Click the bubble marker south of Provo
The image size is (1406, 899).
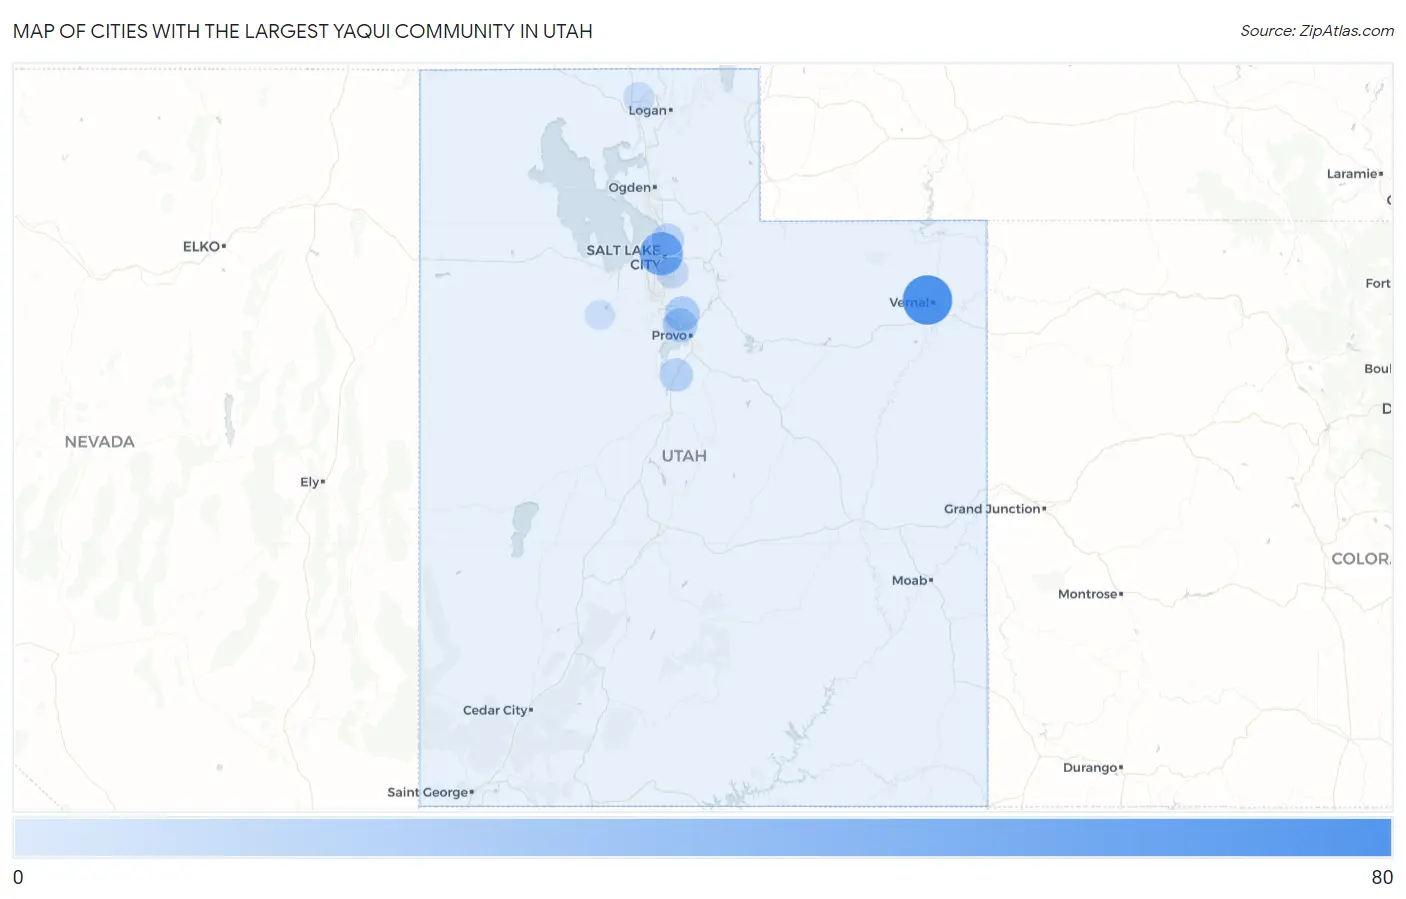click(x=676, y=375)
